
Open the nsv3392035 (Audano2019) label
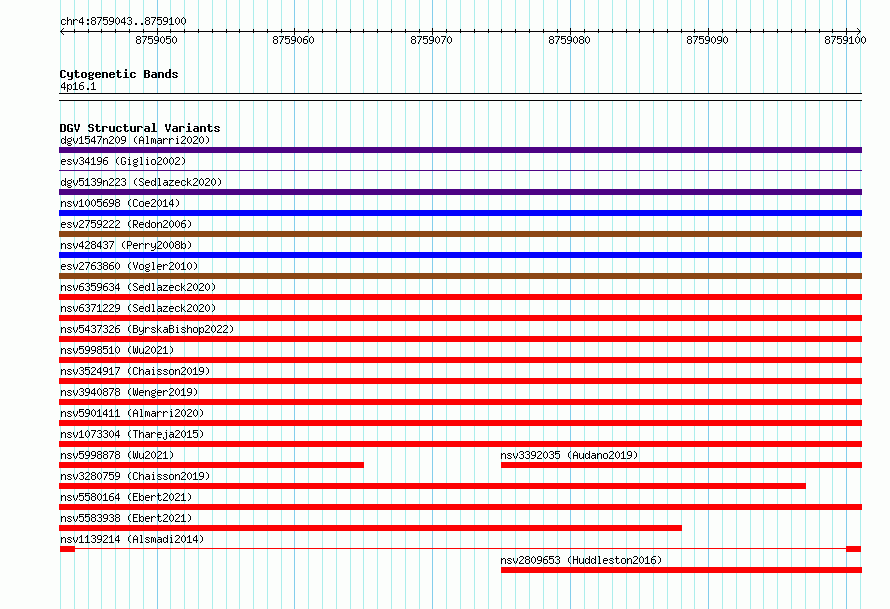[569, 455]
